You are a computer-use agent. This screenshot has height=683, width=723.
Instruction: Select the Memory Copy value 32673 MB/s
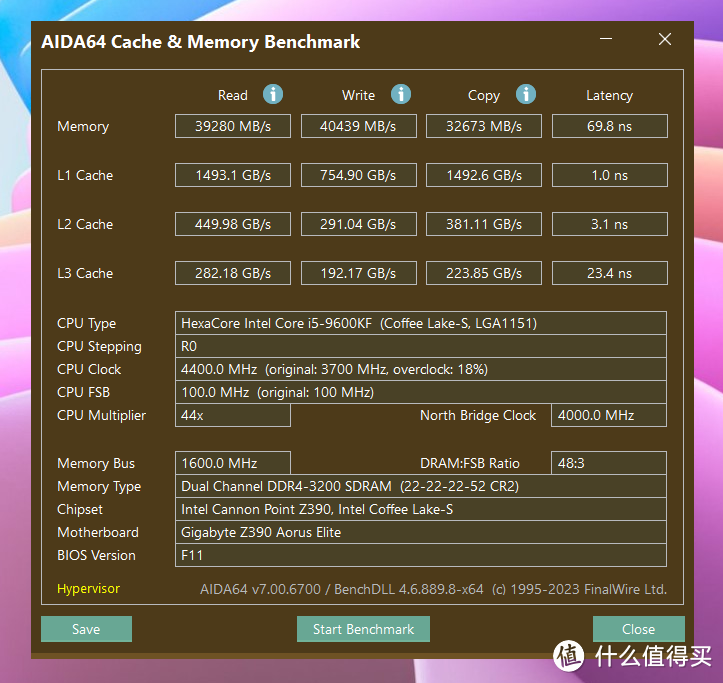click(x=484, y=126)
